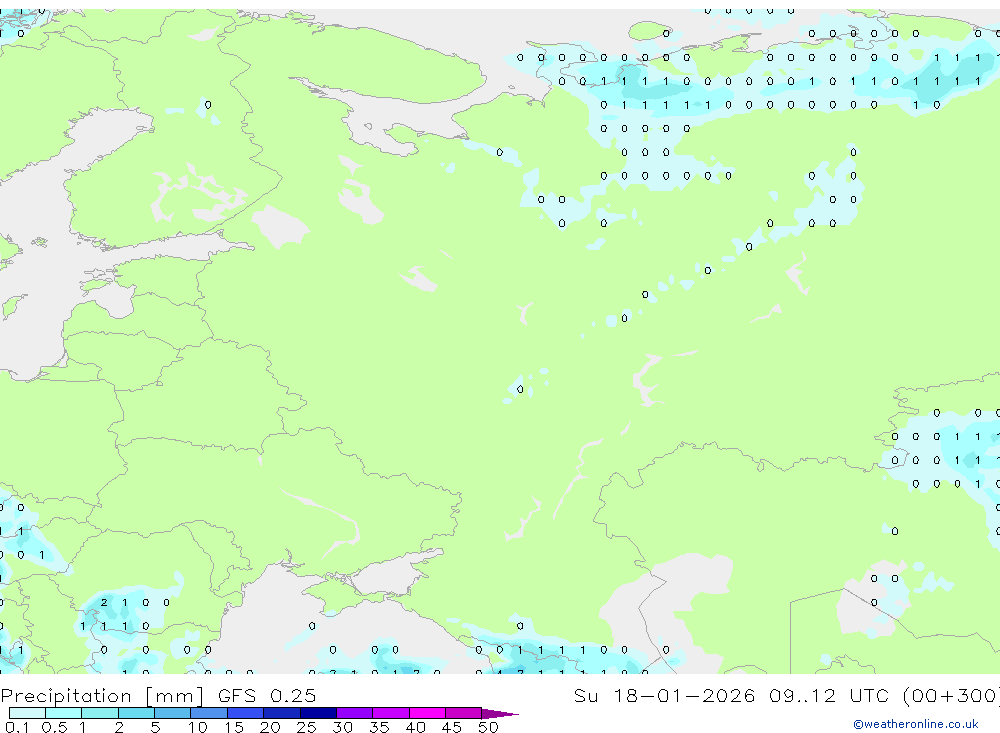Select the 5–10 mm blue legend box
Screen dimensions: 1000x733
coord(173,713)
